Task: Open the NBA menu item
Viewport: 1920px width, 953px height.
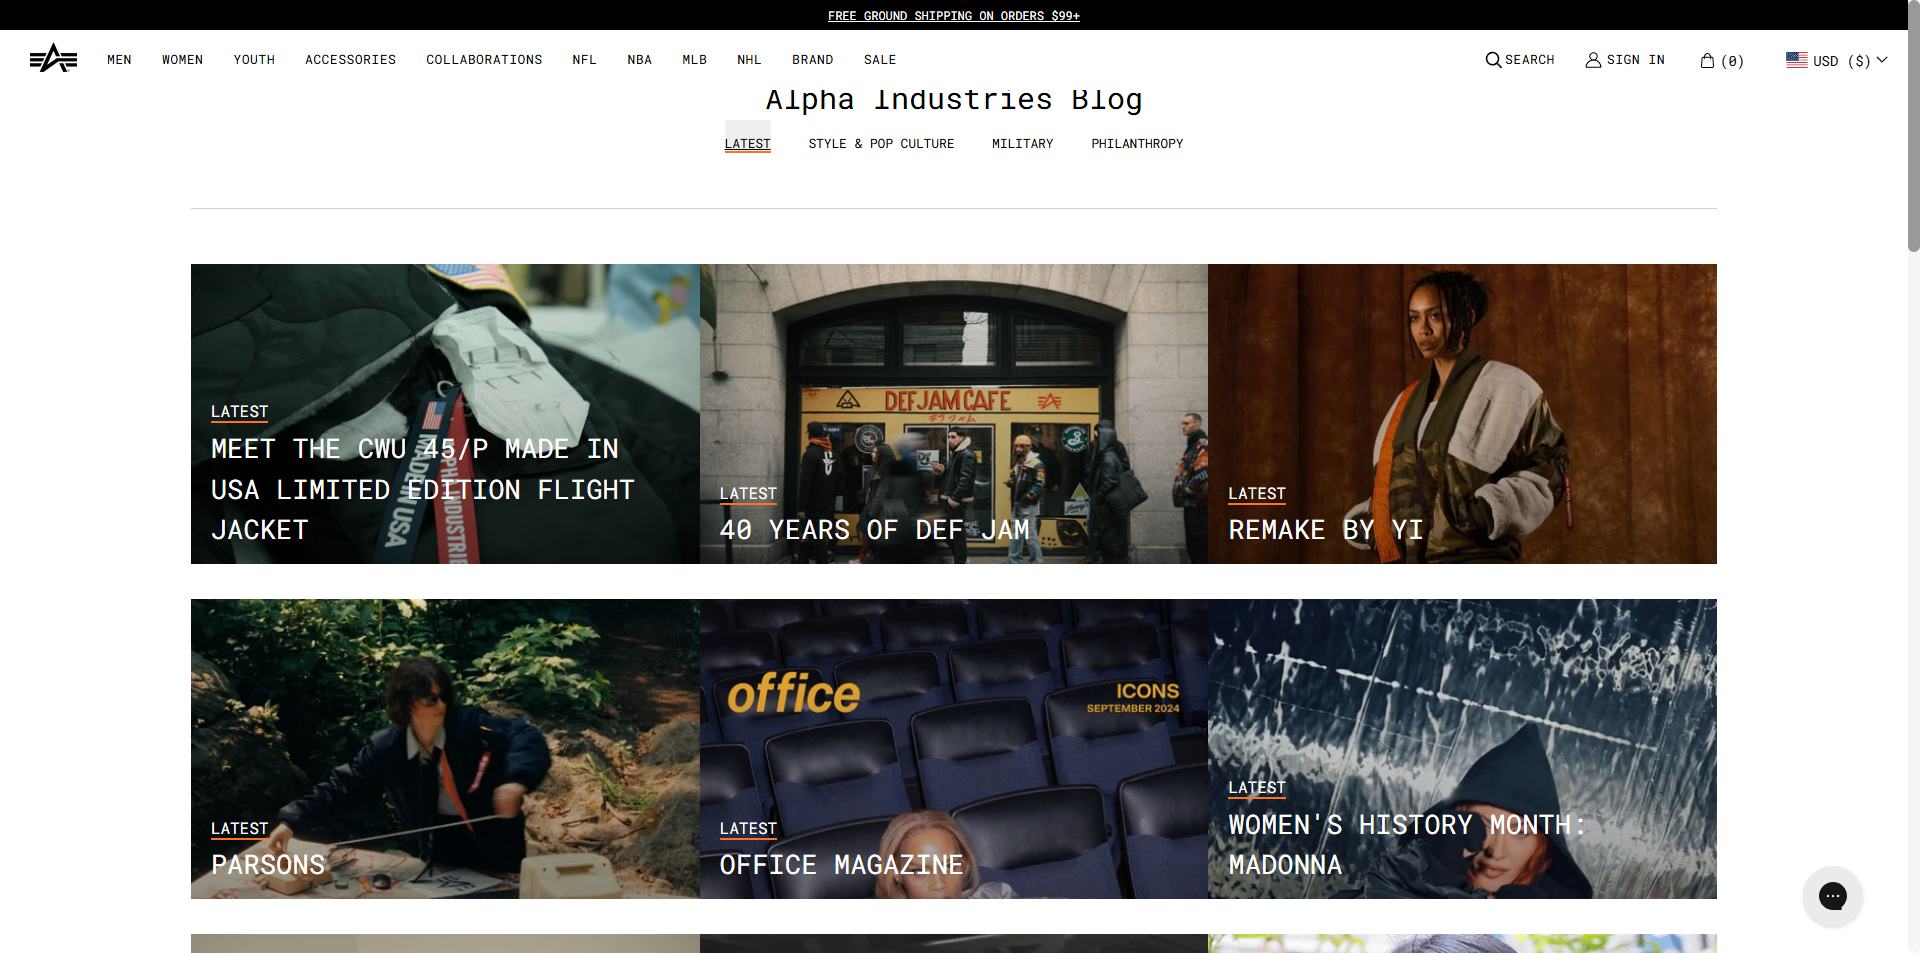Action: coord(639,60)
